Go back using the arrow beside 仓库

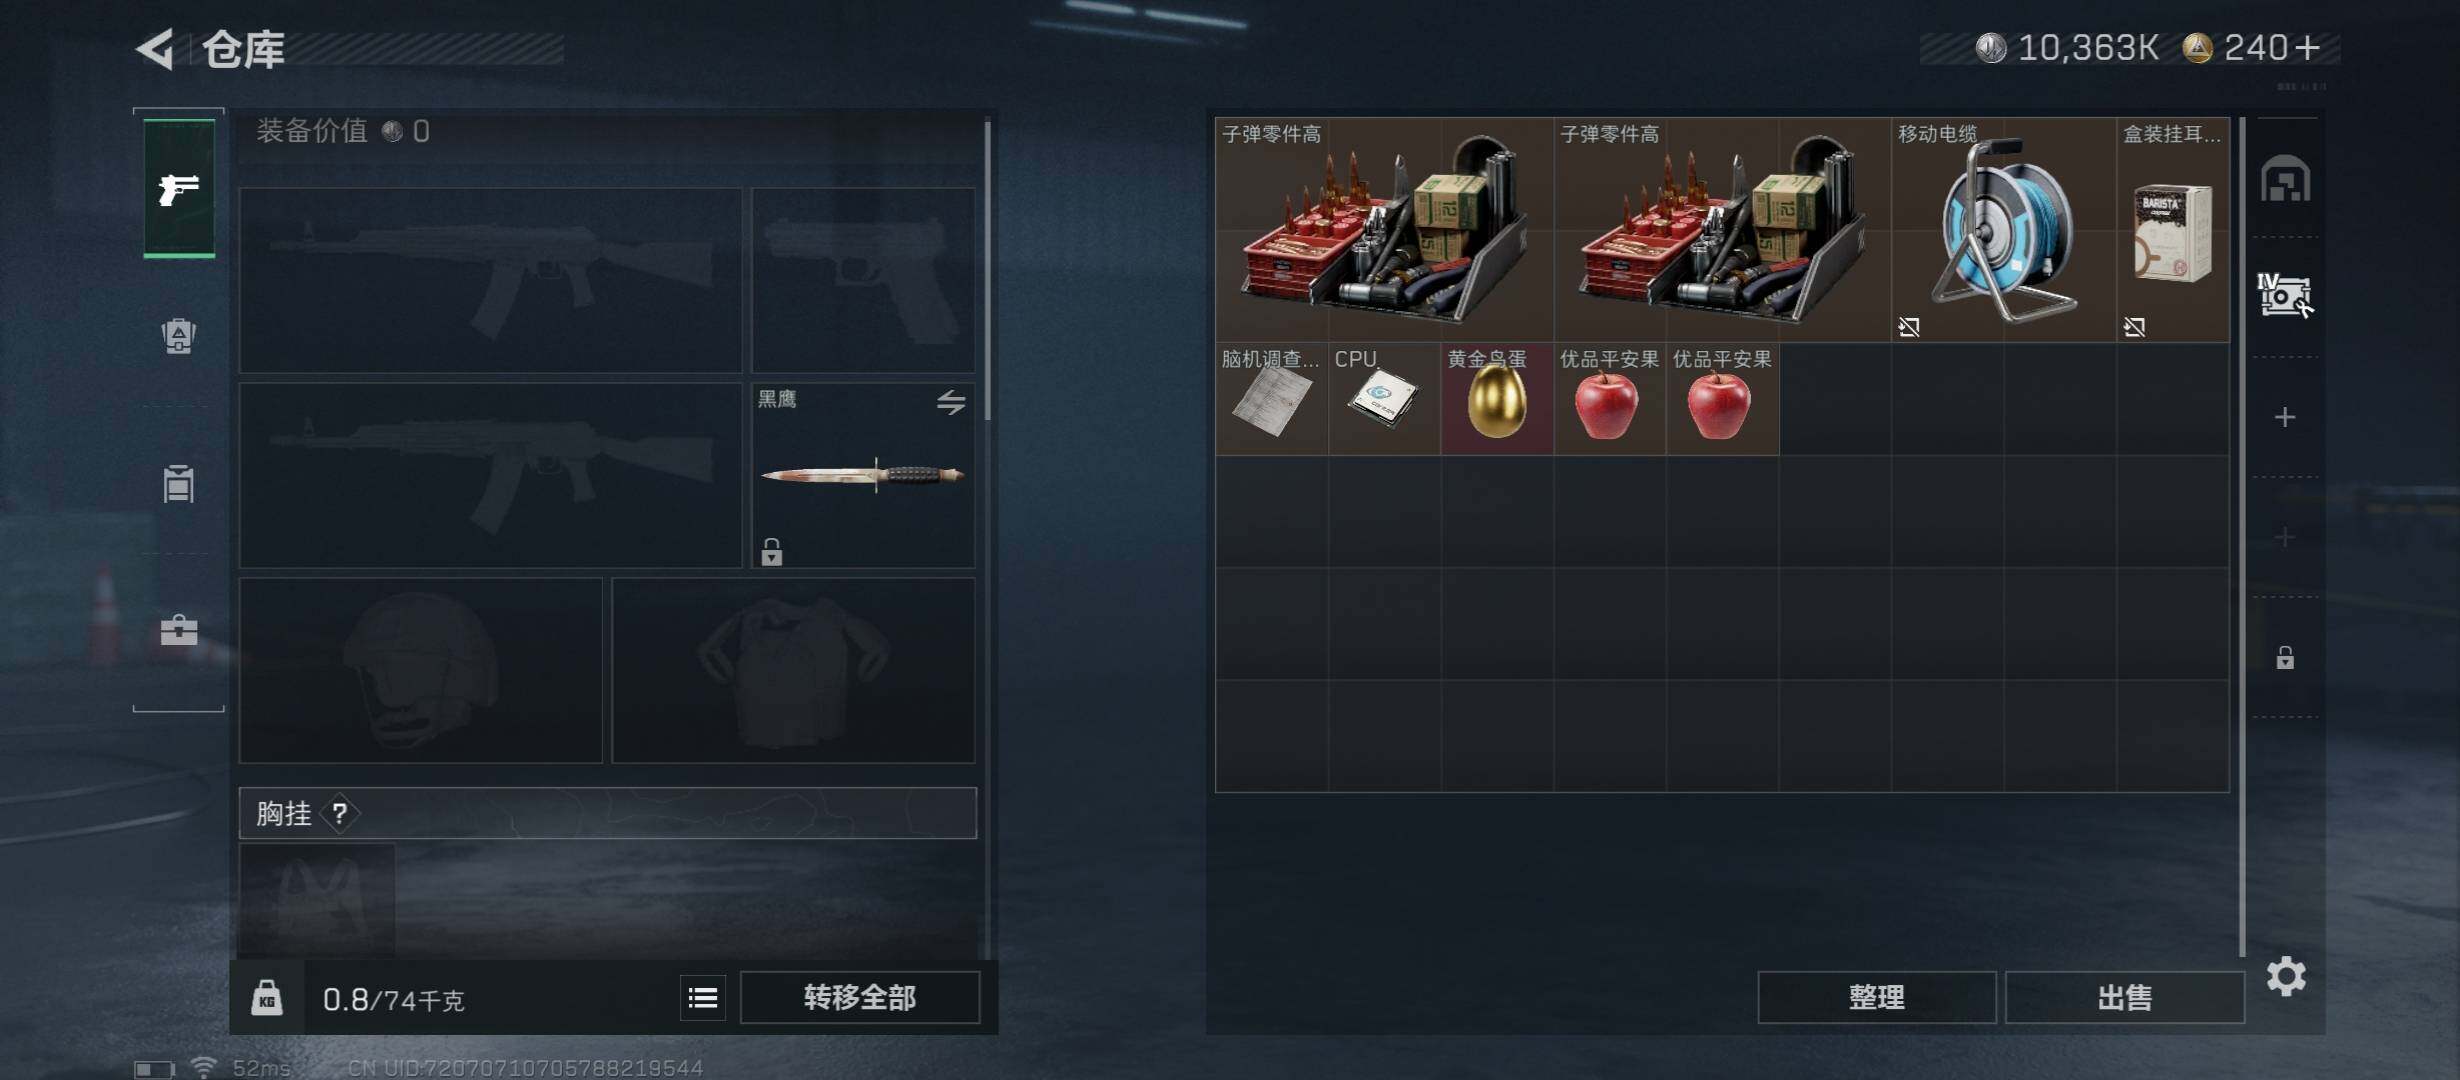pyautogui.click(x=155, y=48)
